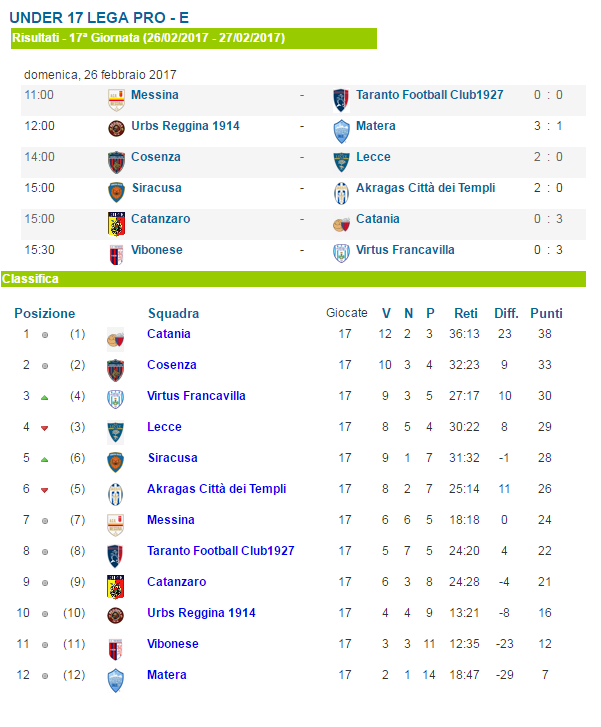Click the Matera crest in the standings table

click(x=115, y=680)
